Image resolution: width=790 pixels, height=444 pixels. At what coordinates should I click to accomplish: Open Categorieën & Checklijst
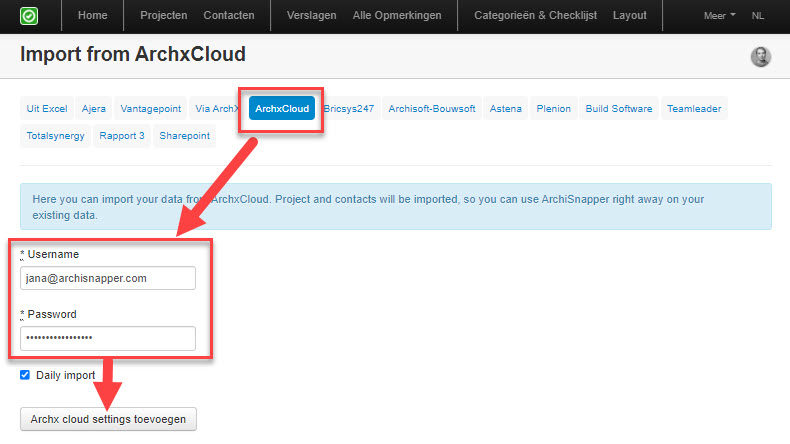coord(536,16)
